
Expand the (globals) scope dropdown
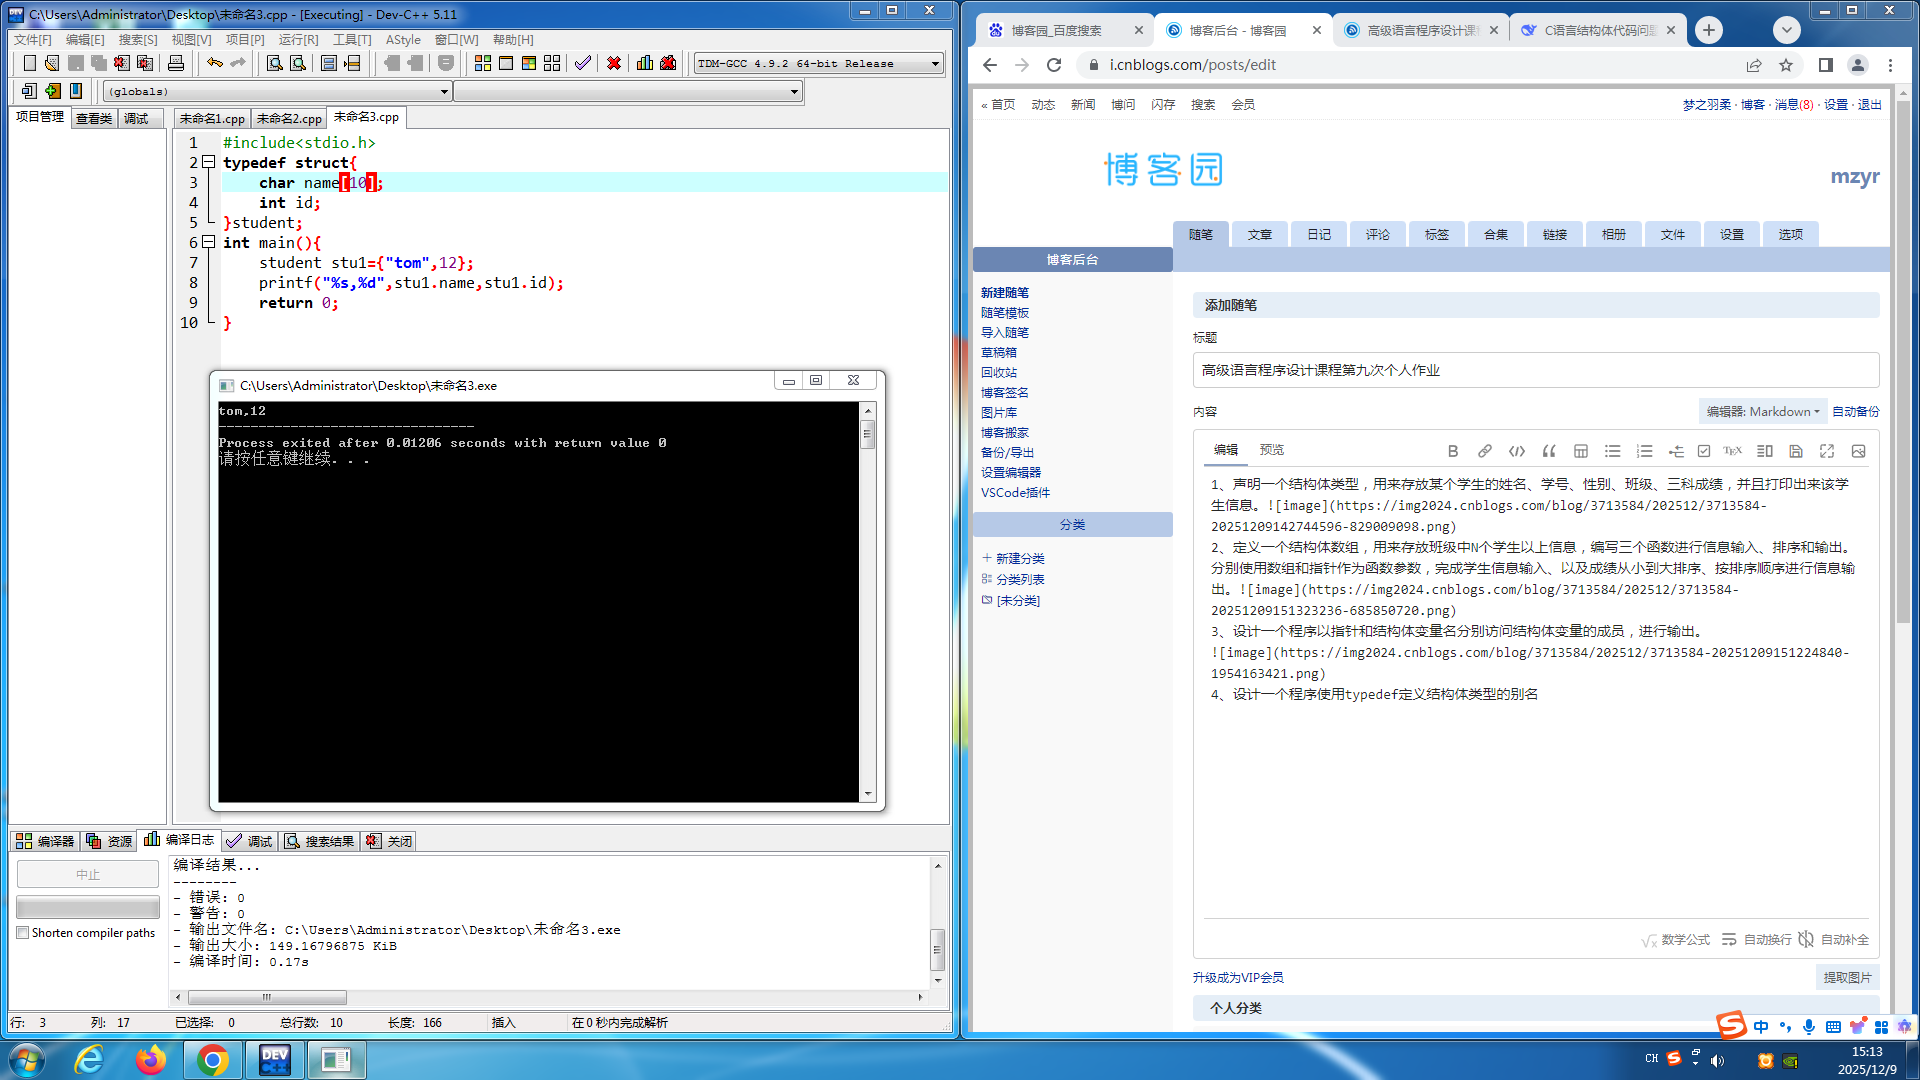tap(444, 92)
